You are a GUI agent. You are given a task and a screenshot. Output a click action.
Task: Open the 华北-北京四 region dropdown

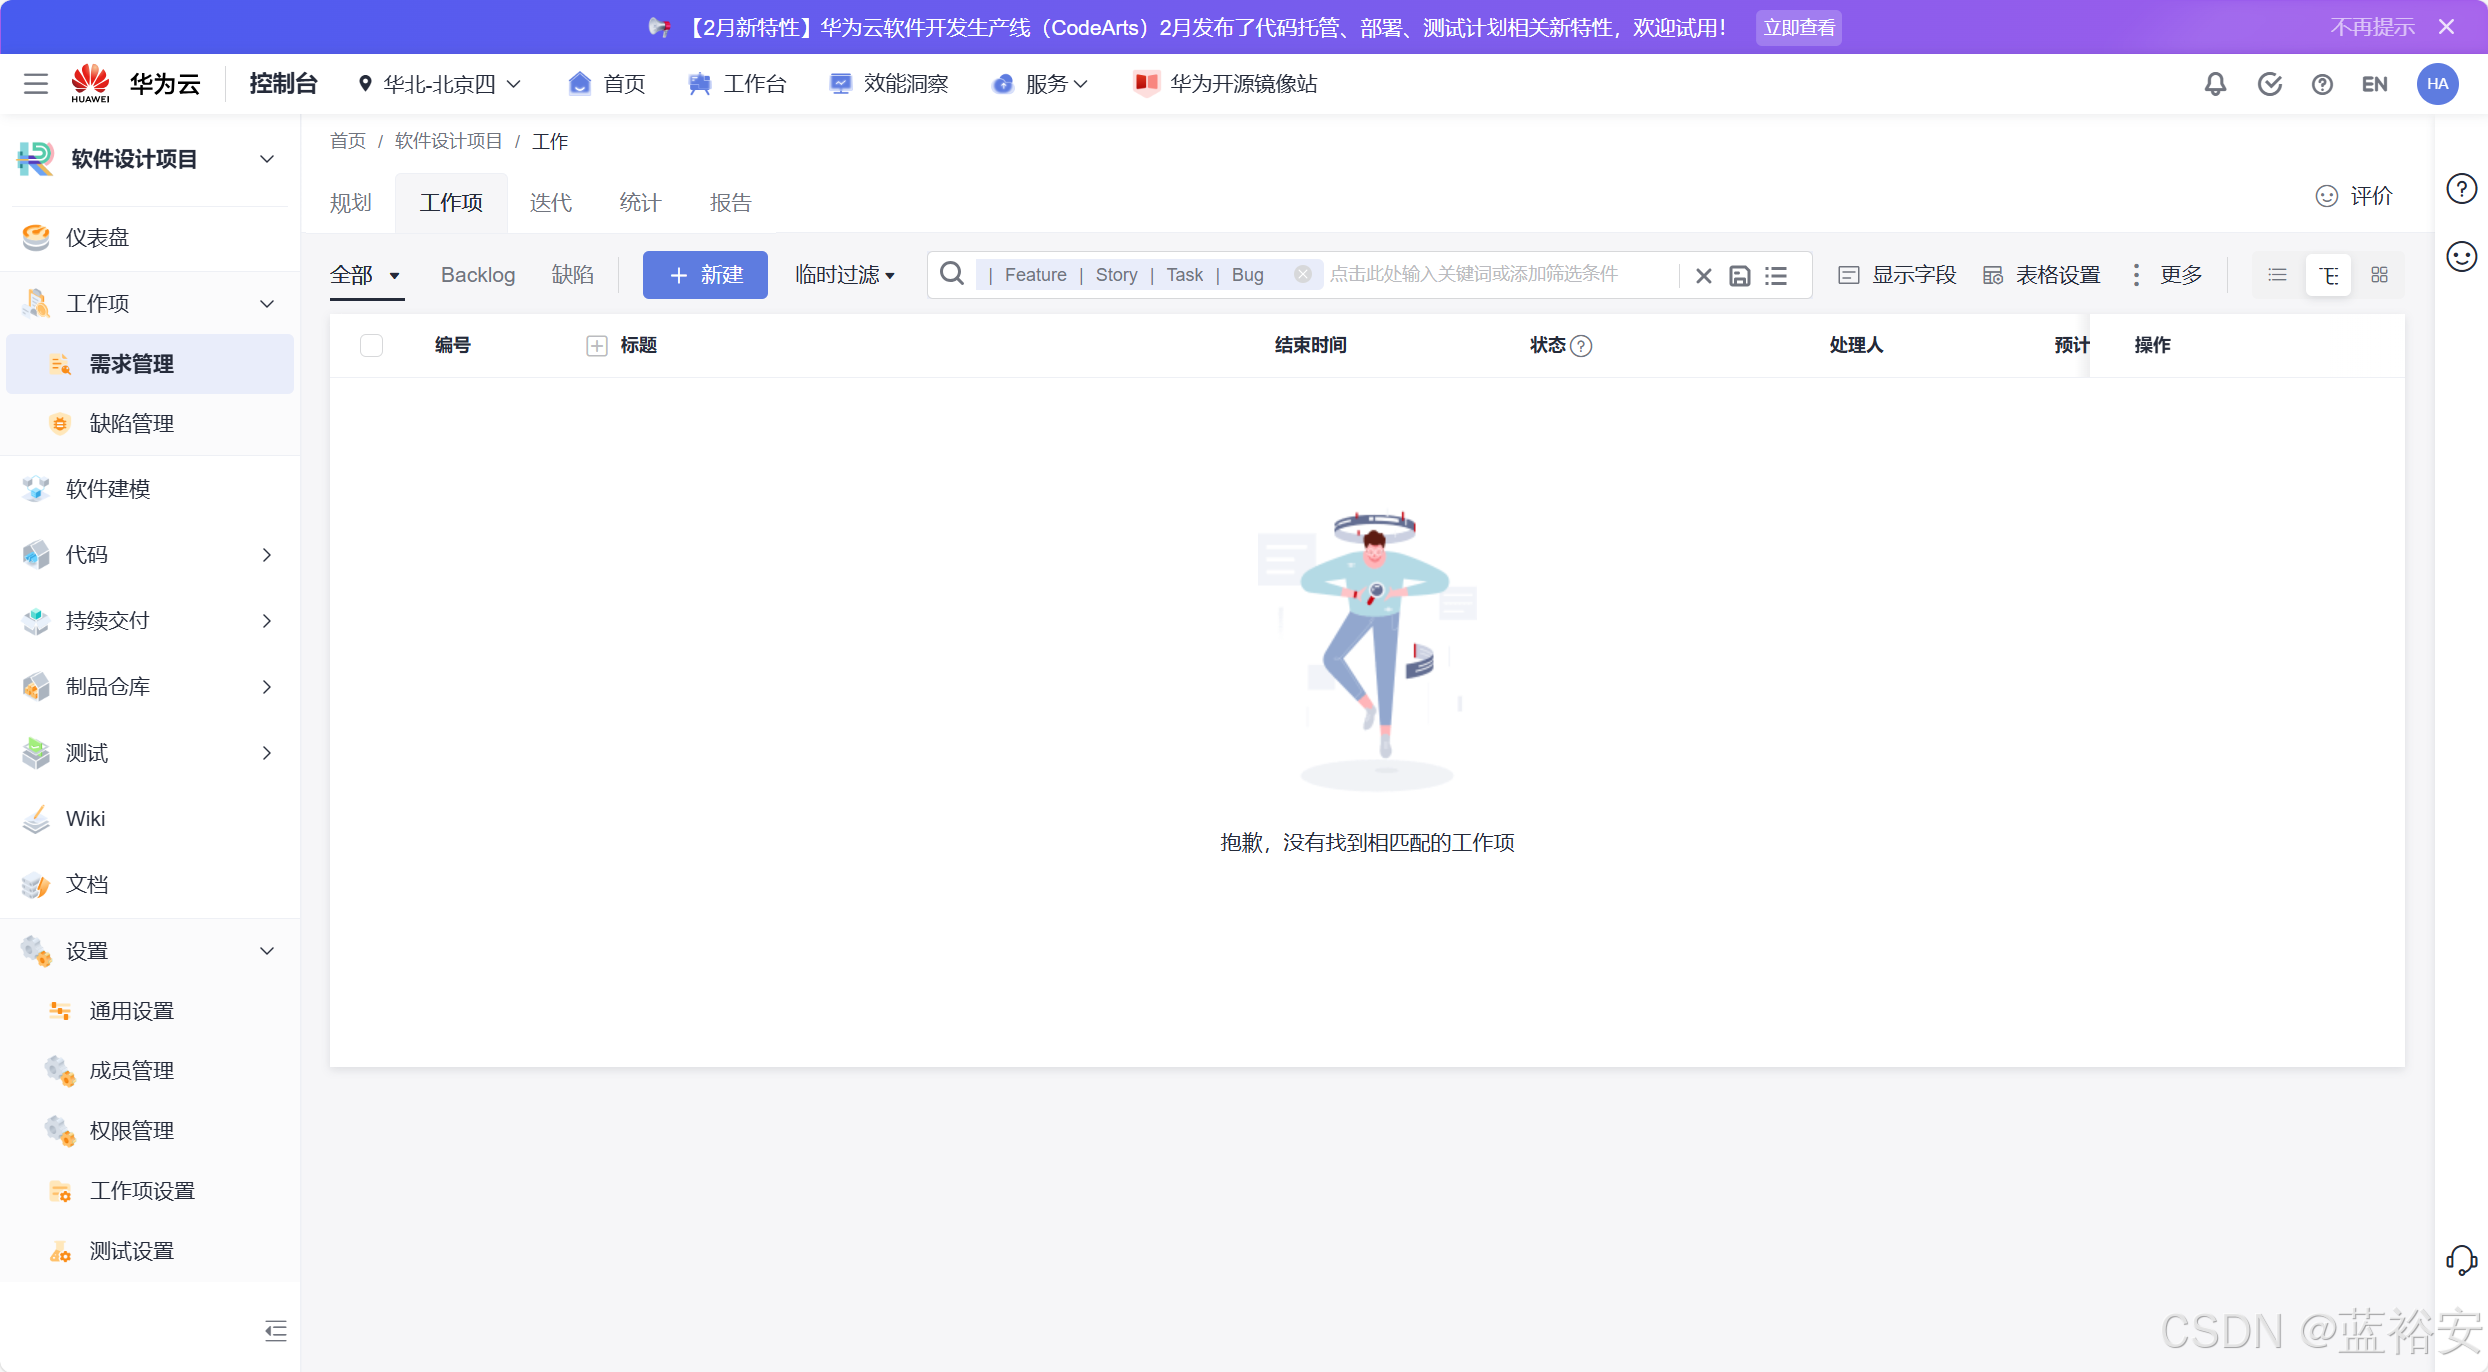[440, 84]
